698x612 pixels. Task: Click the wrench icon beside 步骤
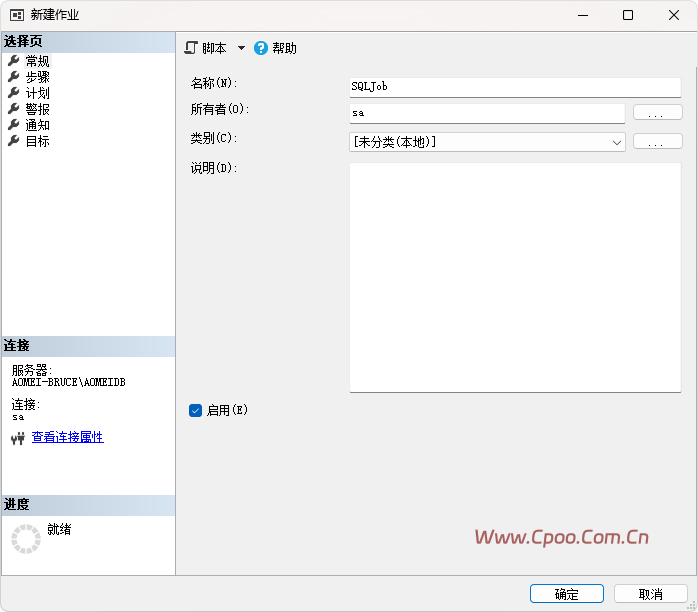[x=14, y=77]
